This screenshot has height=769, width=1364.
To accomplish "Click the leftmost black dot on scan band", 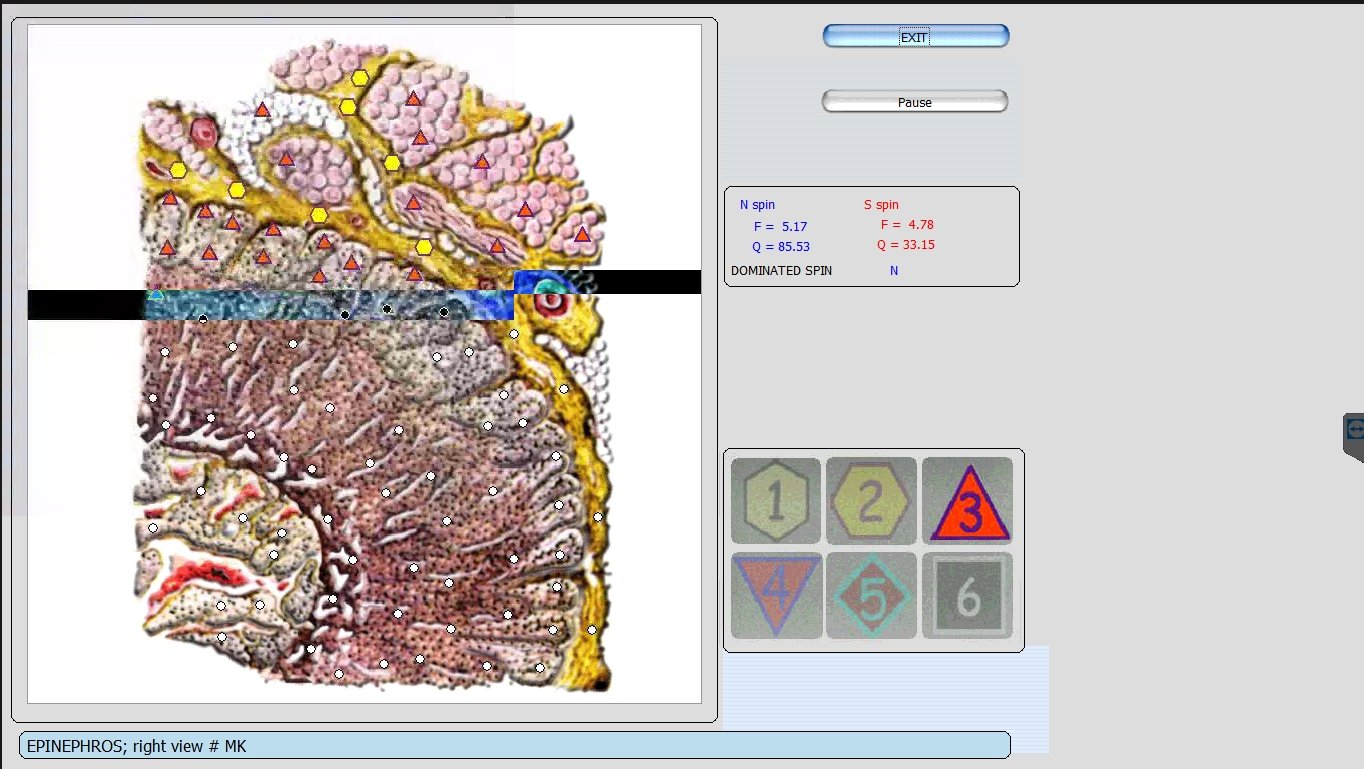I will [203, 319].
